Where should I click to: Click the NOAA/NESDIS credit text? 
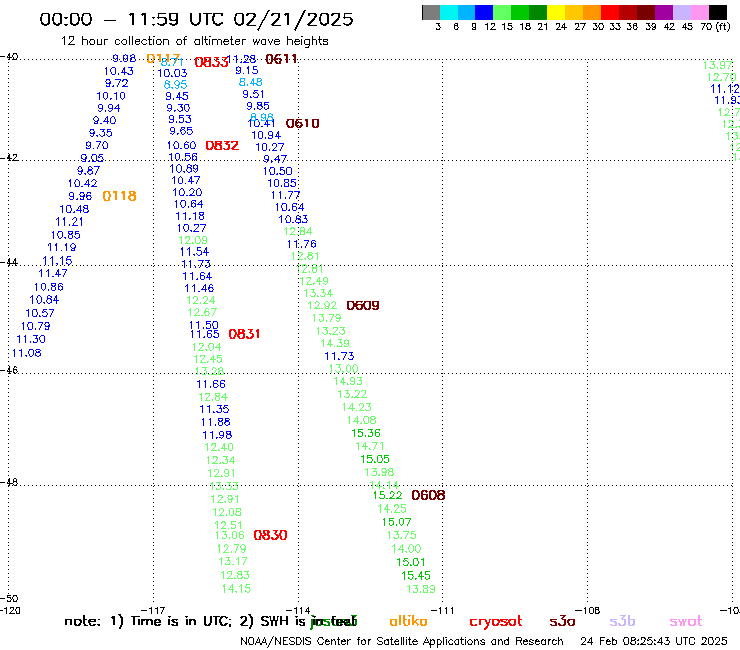coord(402,641)
